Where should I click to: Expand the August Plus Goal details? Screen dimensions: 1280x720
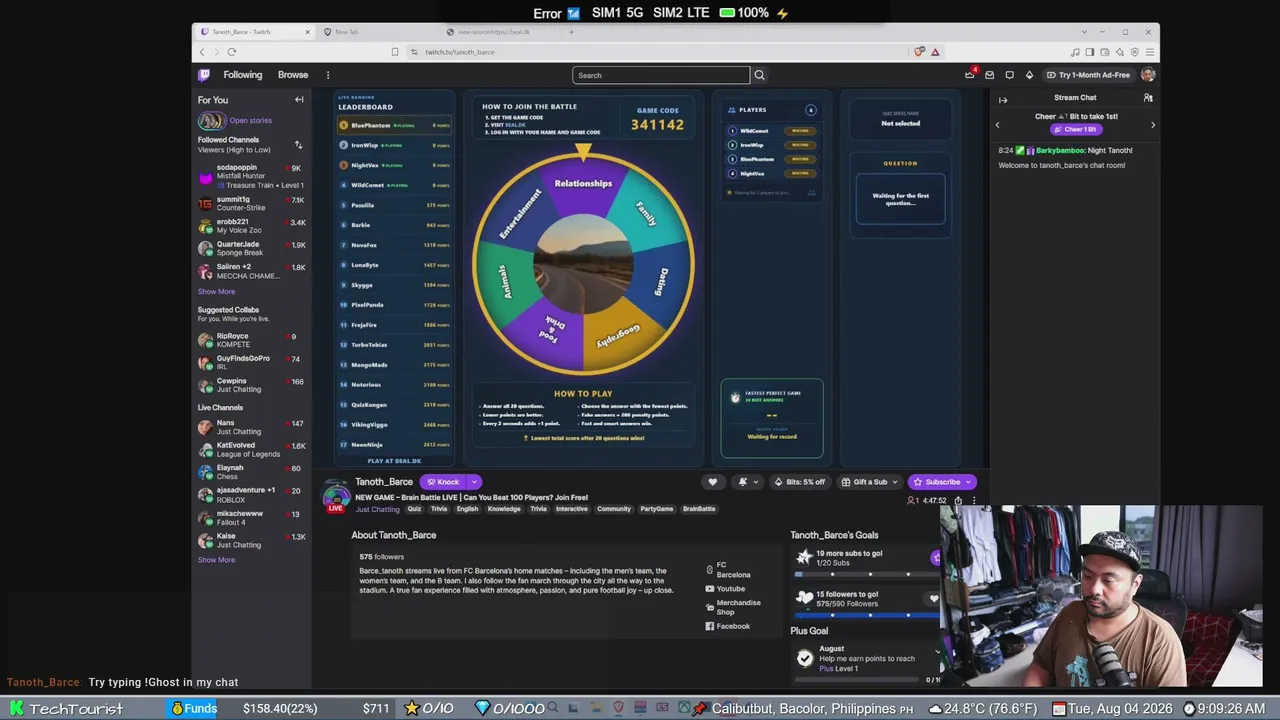[938, 652]
